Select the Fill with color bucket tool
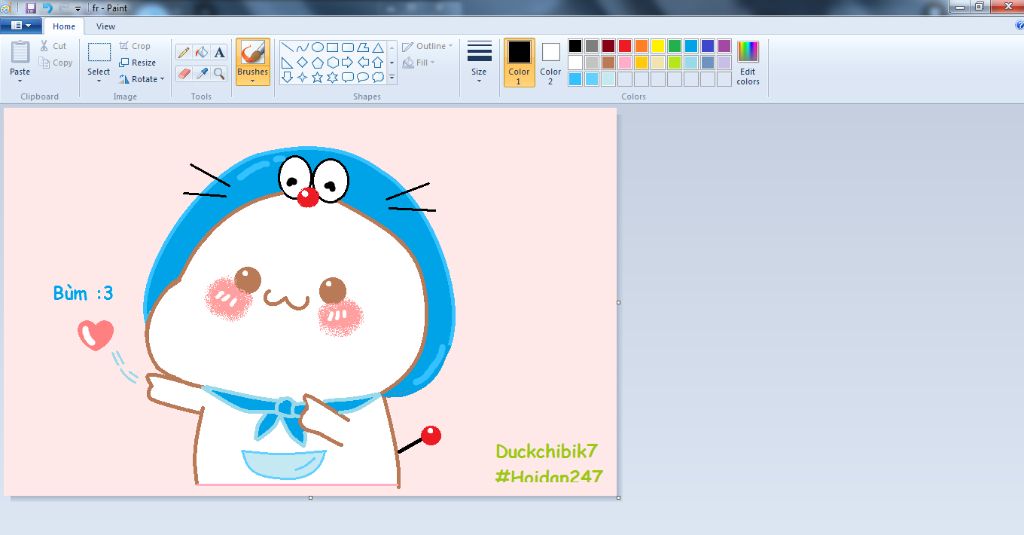The width and height of the screenshot is (1024, 535). pos(202,52)
